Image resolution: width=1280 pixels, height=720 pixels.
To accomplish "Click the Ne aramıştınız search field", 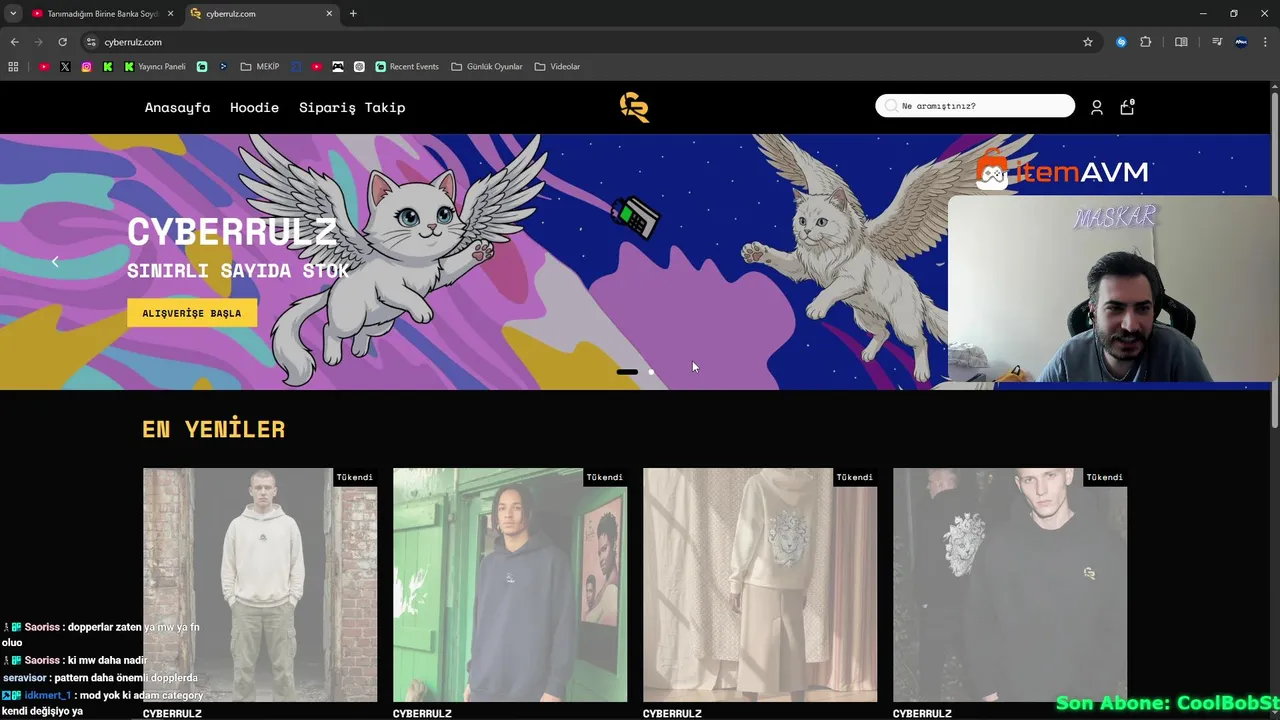I will (975, 106).
